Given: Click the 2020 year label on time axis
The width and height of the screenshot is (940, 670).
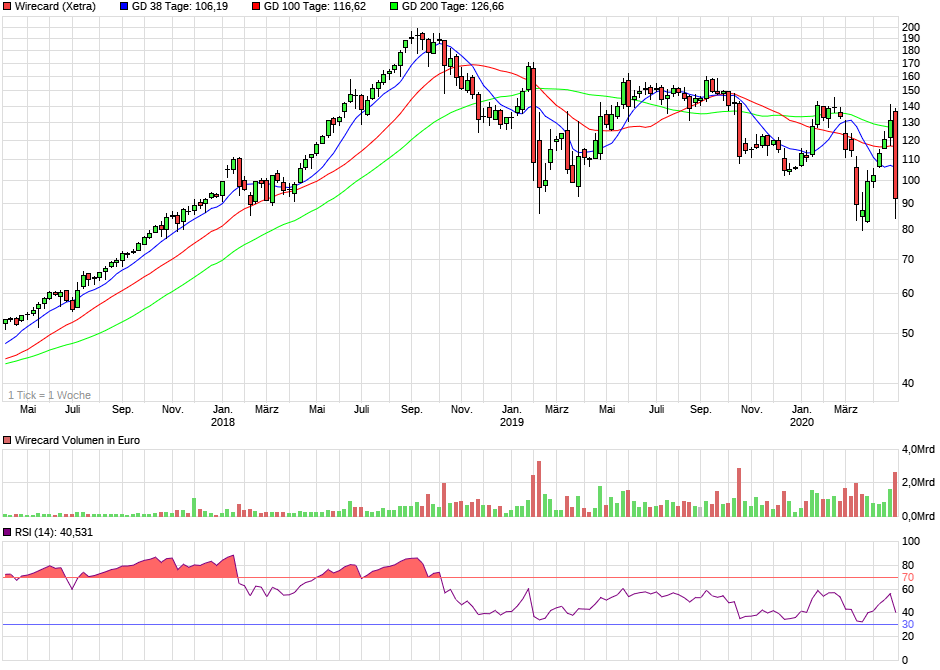Looking at the screenshot, I should [x=802, y=422].
